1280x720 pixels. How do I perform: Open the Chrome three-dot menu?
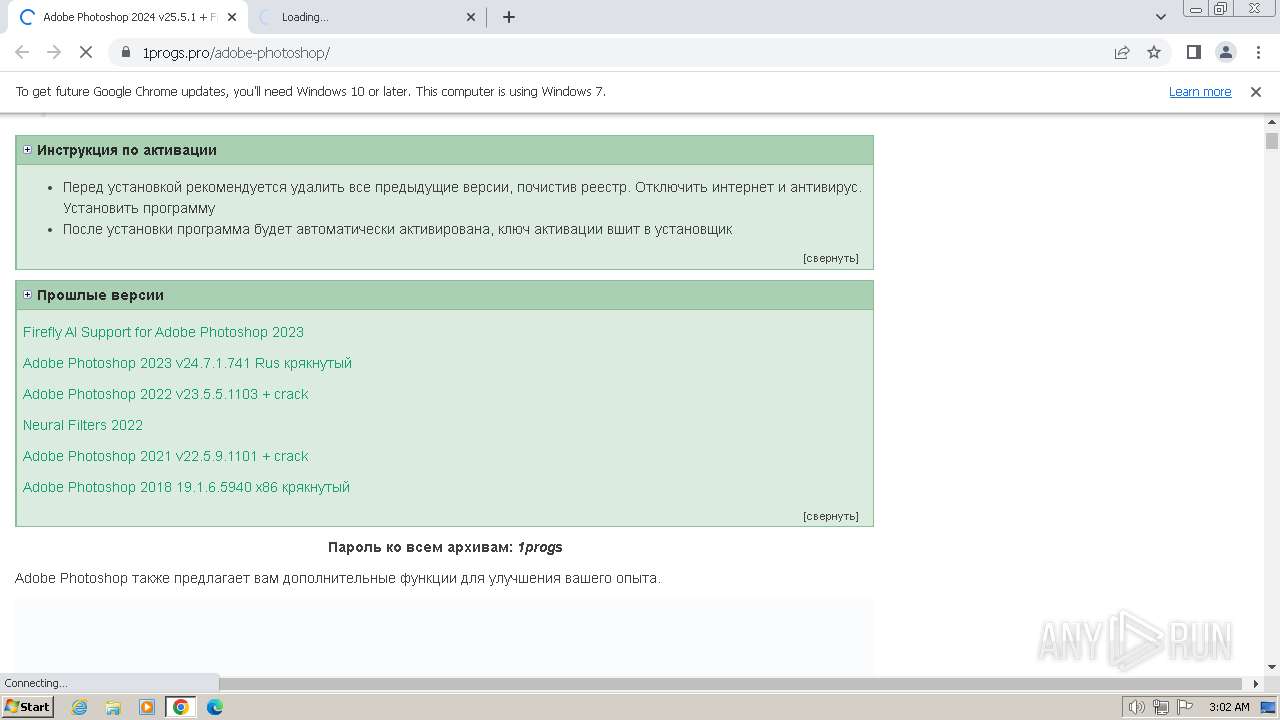pyautogui.click(x=1256, y=52)
